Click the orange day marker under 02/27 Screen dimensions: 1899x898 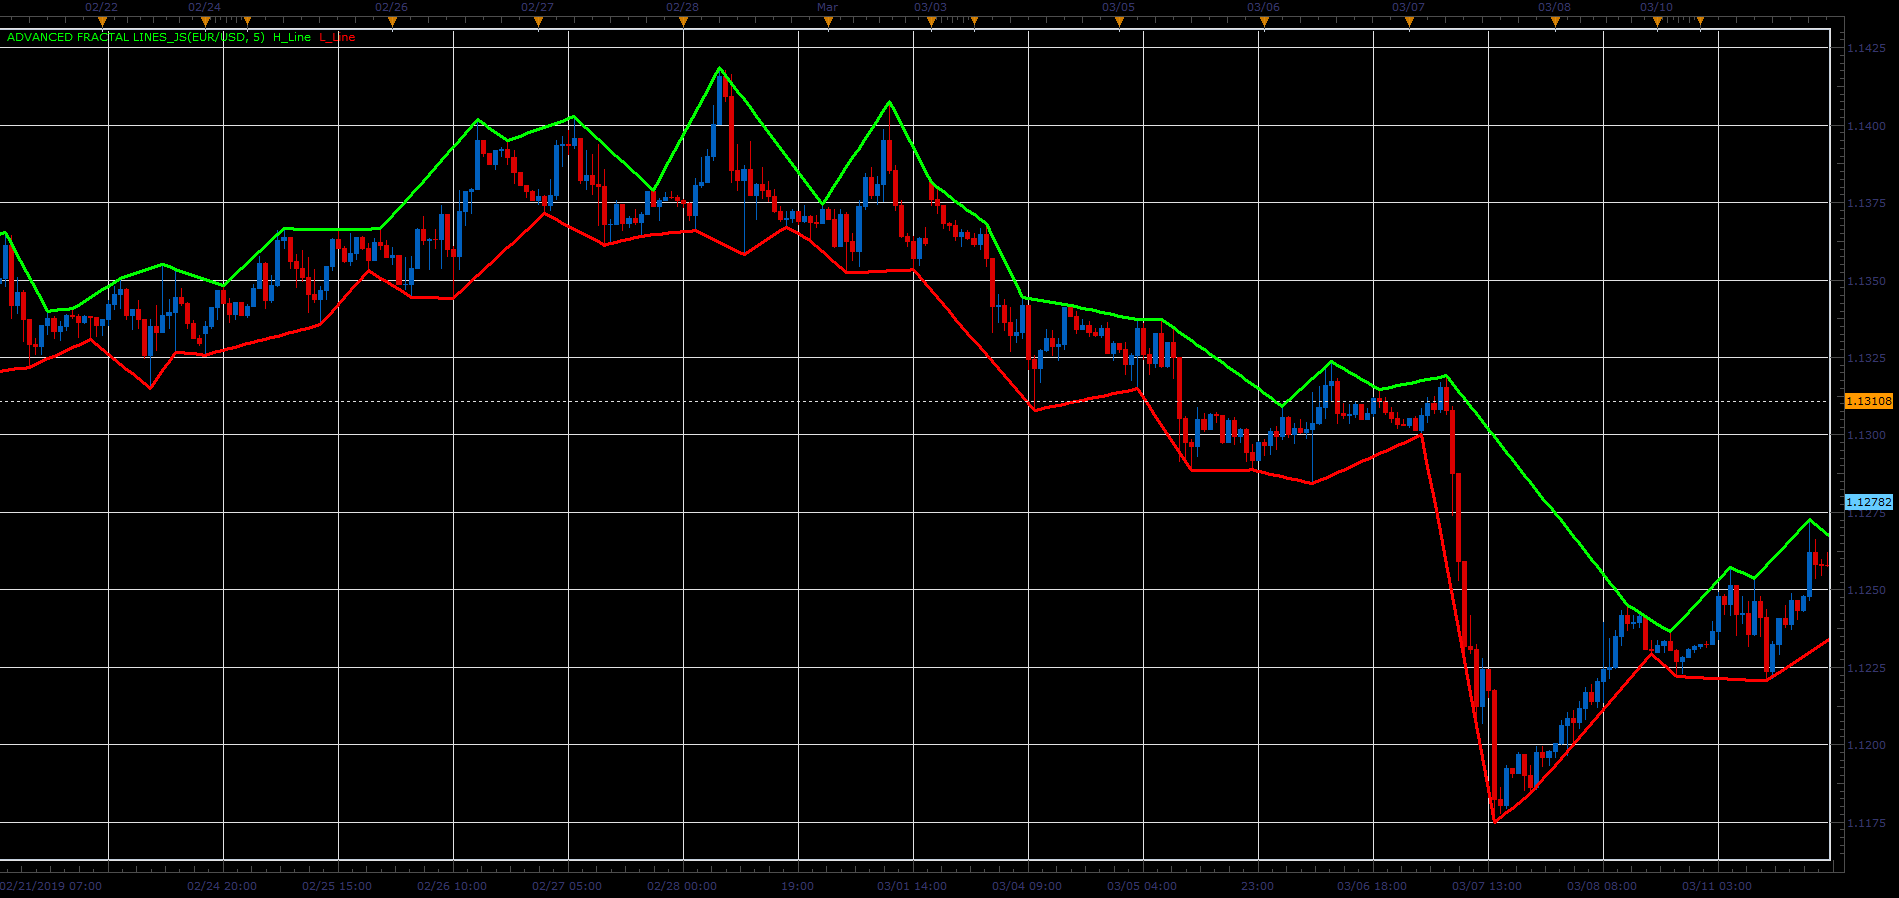538,21
